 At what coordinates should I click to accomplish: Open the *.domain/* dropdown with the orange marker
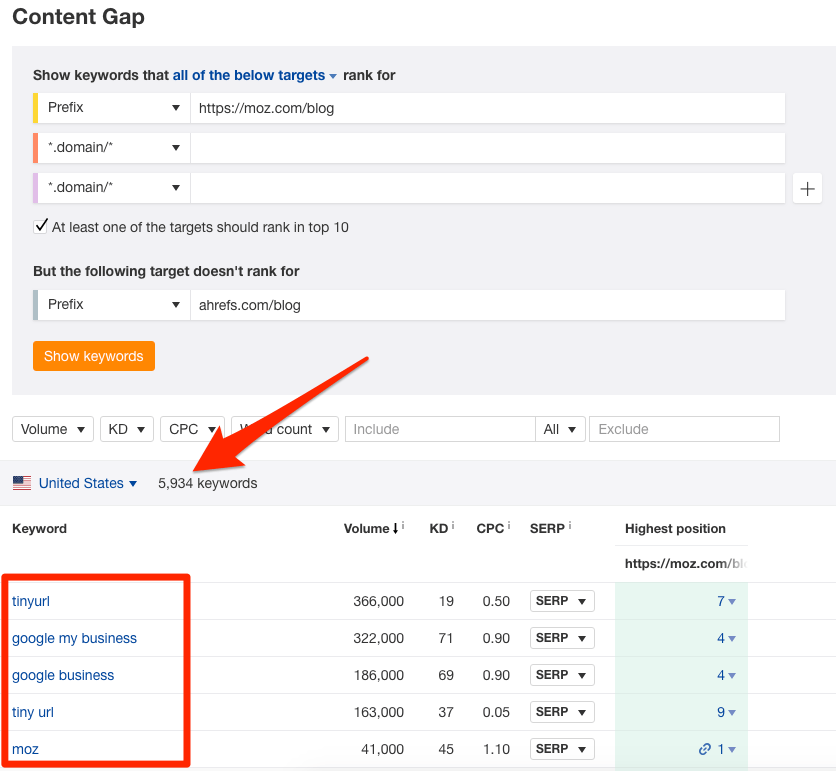point(114,148)
